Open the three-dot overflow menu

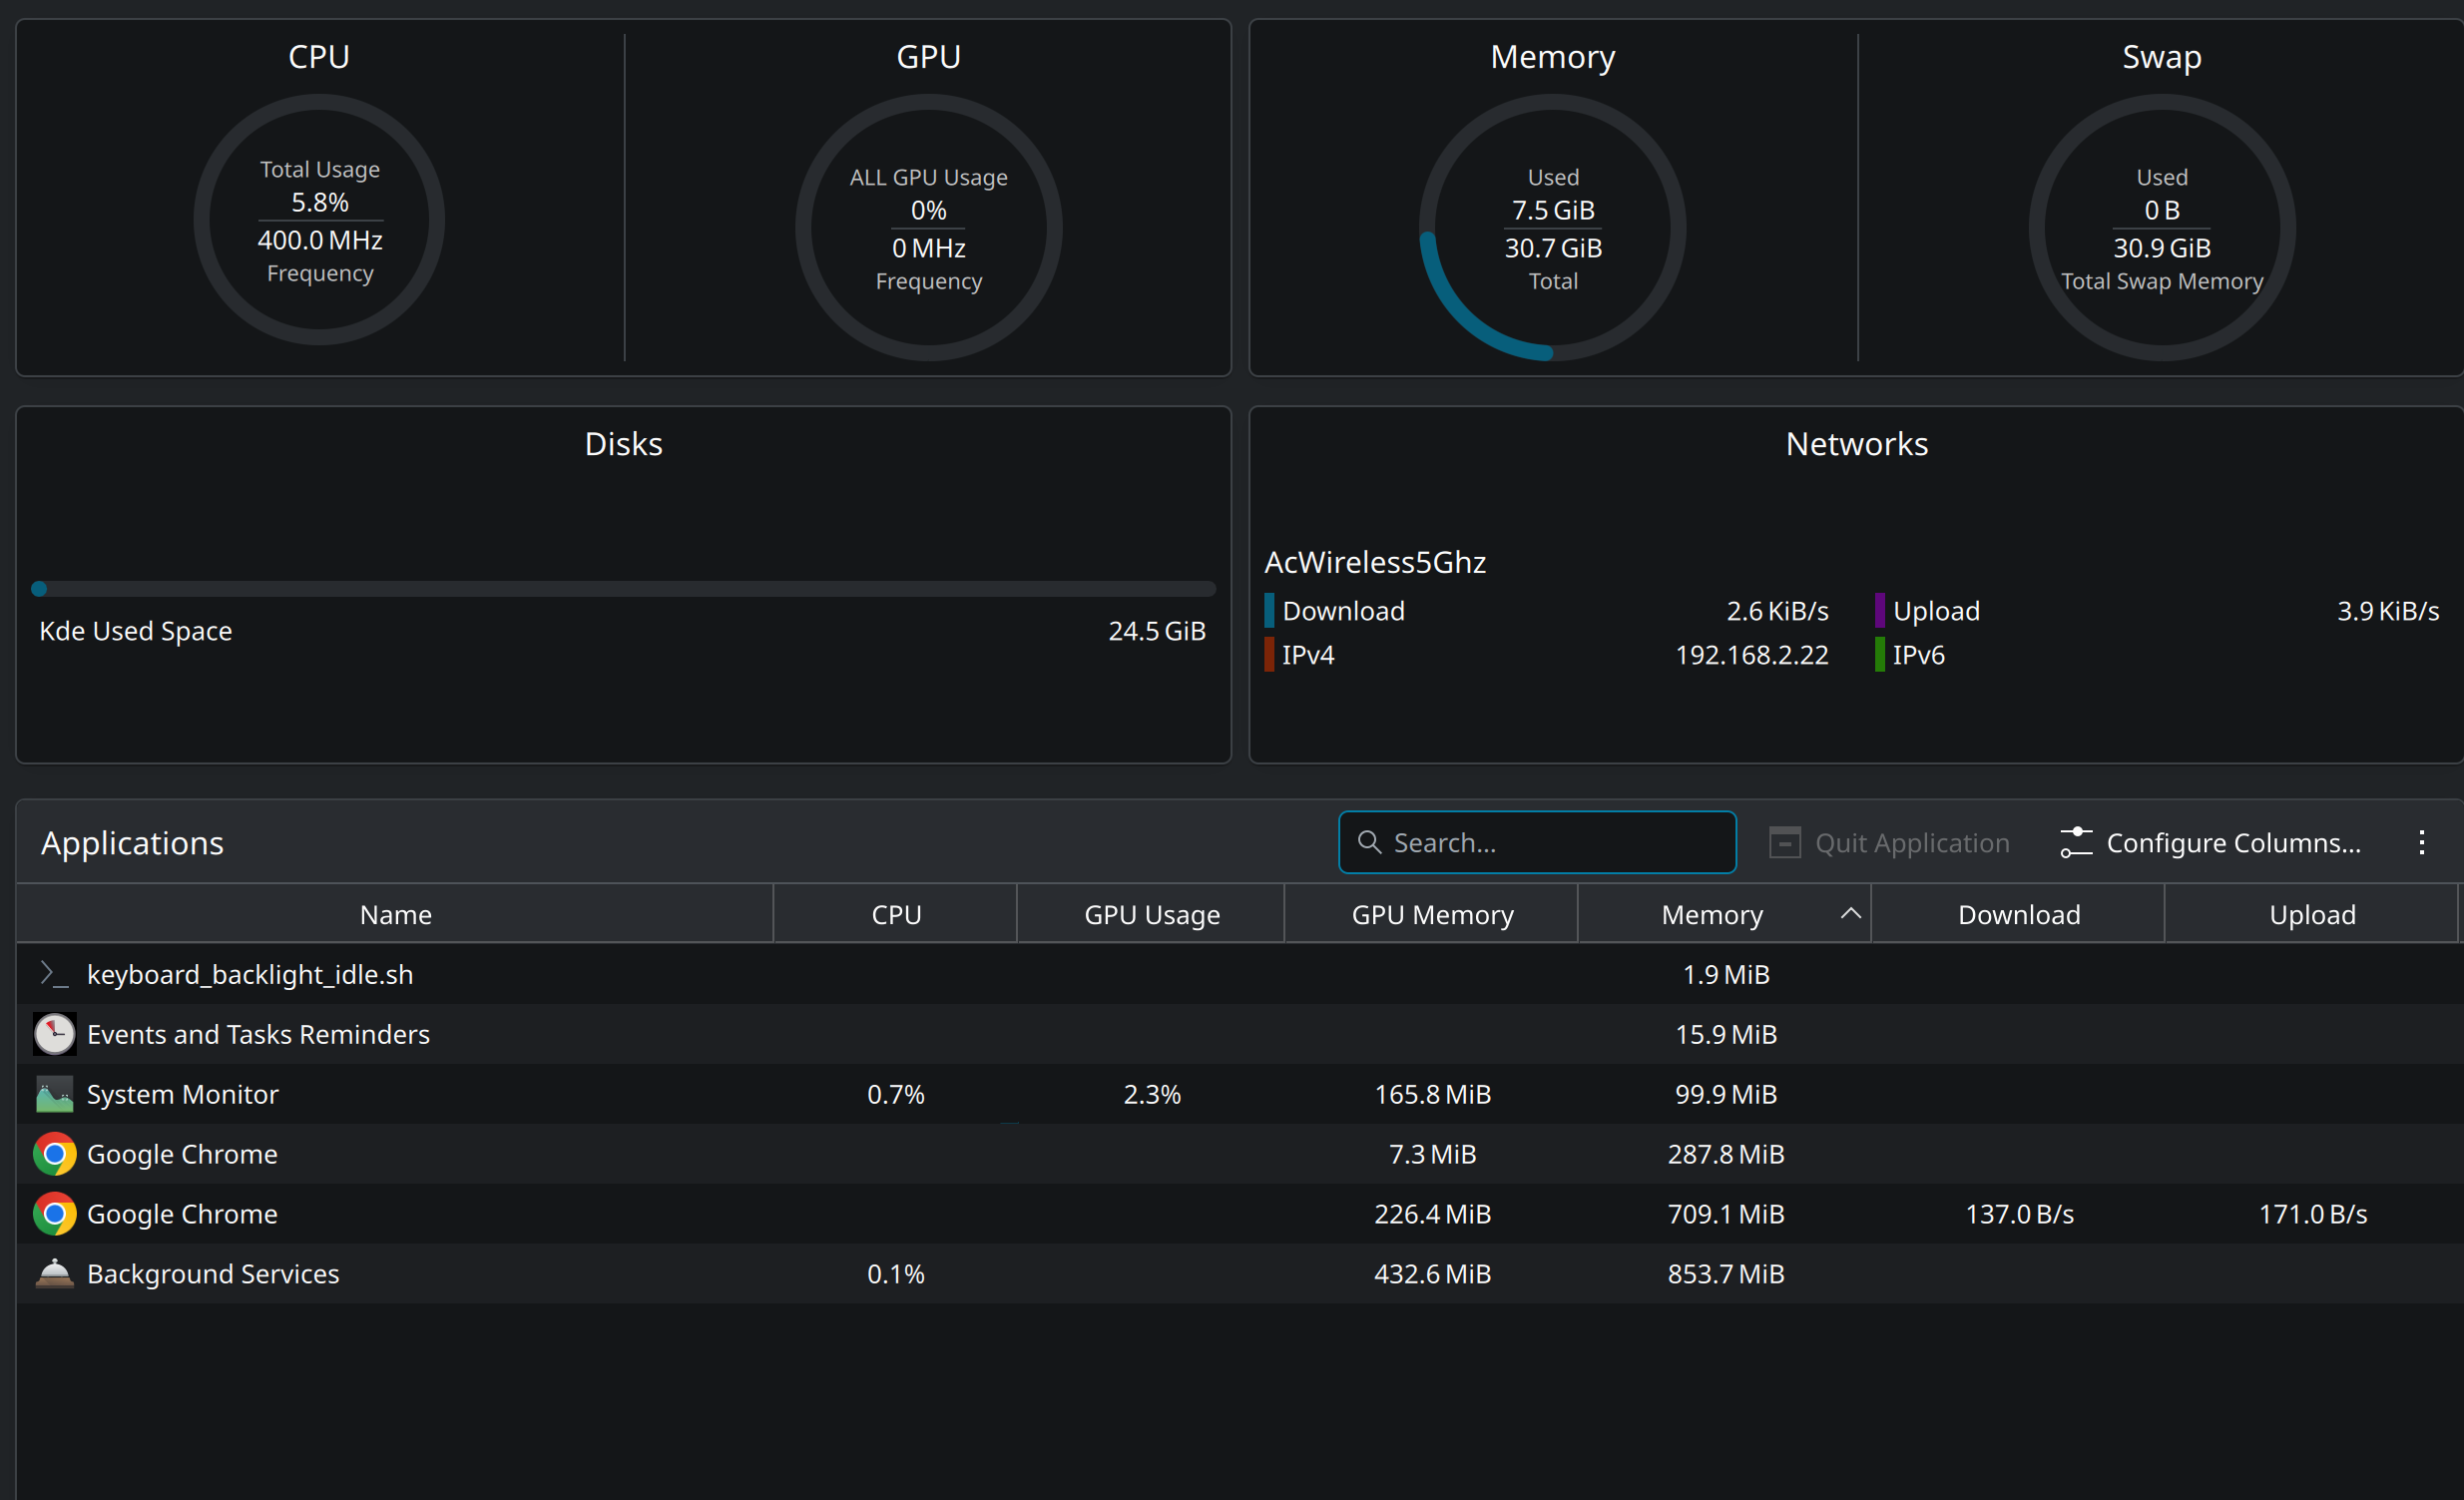pos(2421,842)
